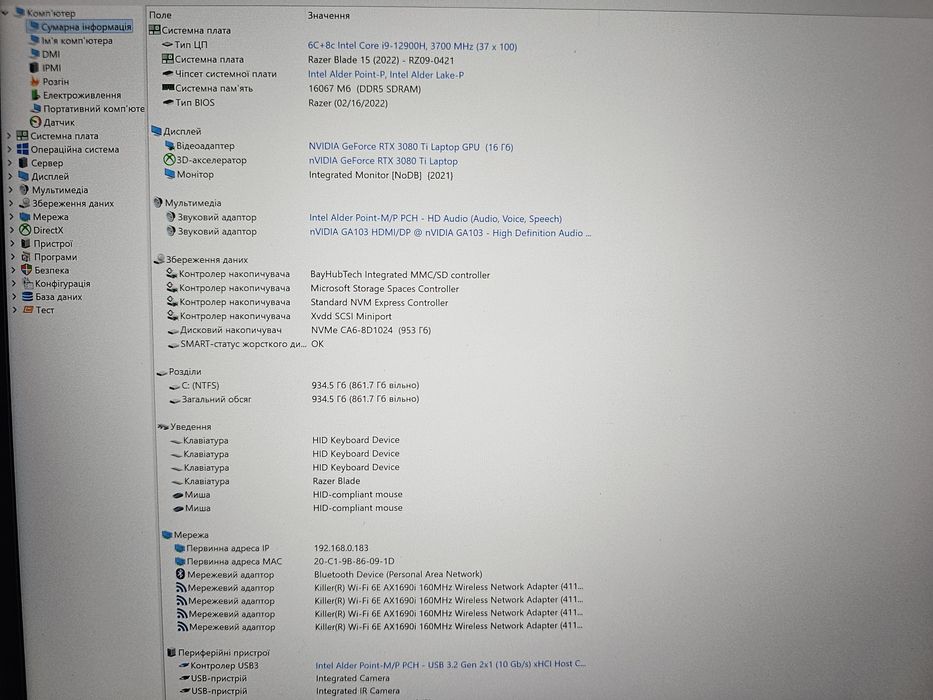This screenshot has width=933, height=700.
Task: Click the Сервер sidebar icon
Action: coord(23,162)
